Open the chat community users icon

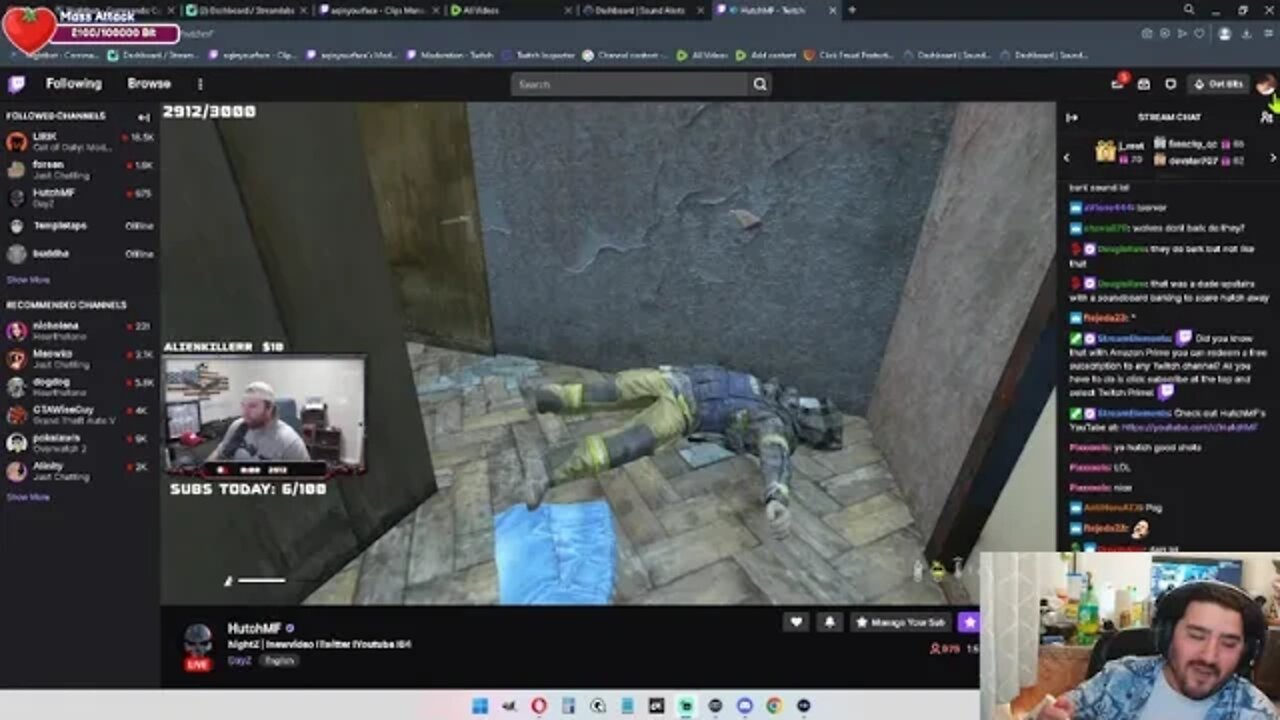1266,117
